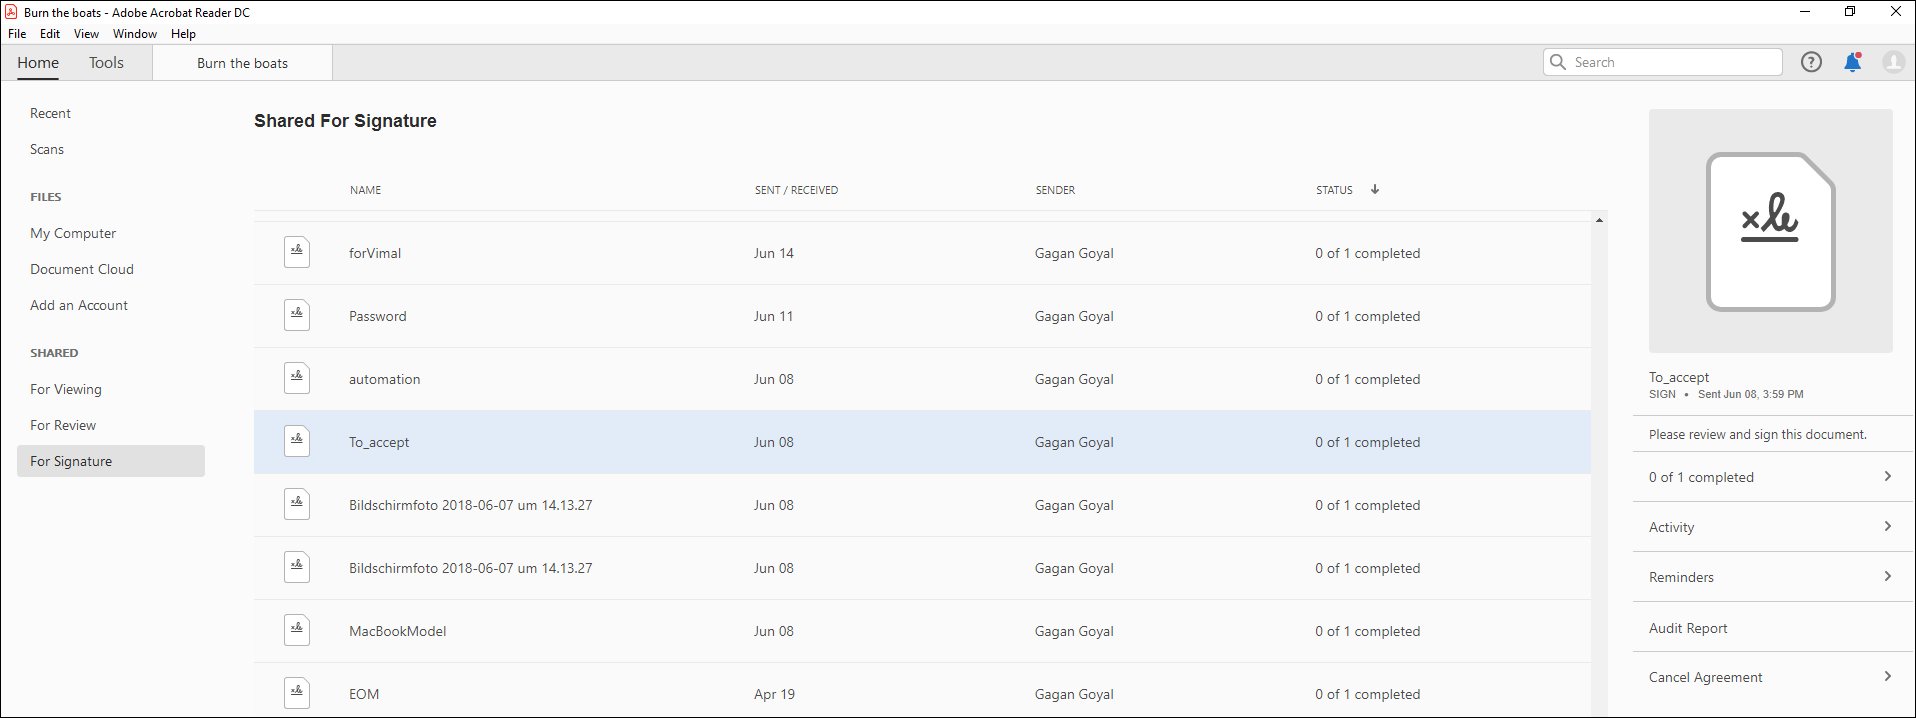This screenshot has width=1916, height=718.
Task: Open Recent files in sidebar
Action: (50, 113)
